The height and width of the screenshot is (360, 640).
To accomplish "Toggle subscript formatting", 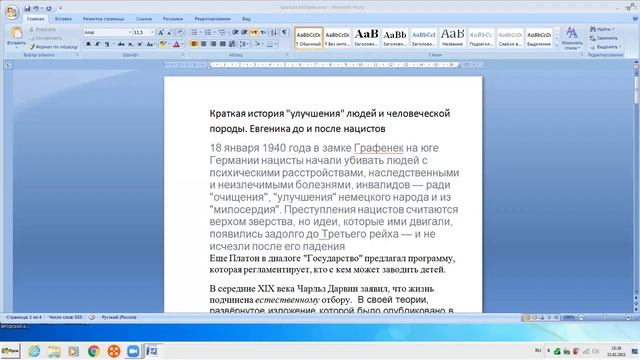I will point(130,44).
